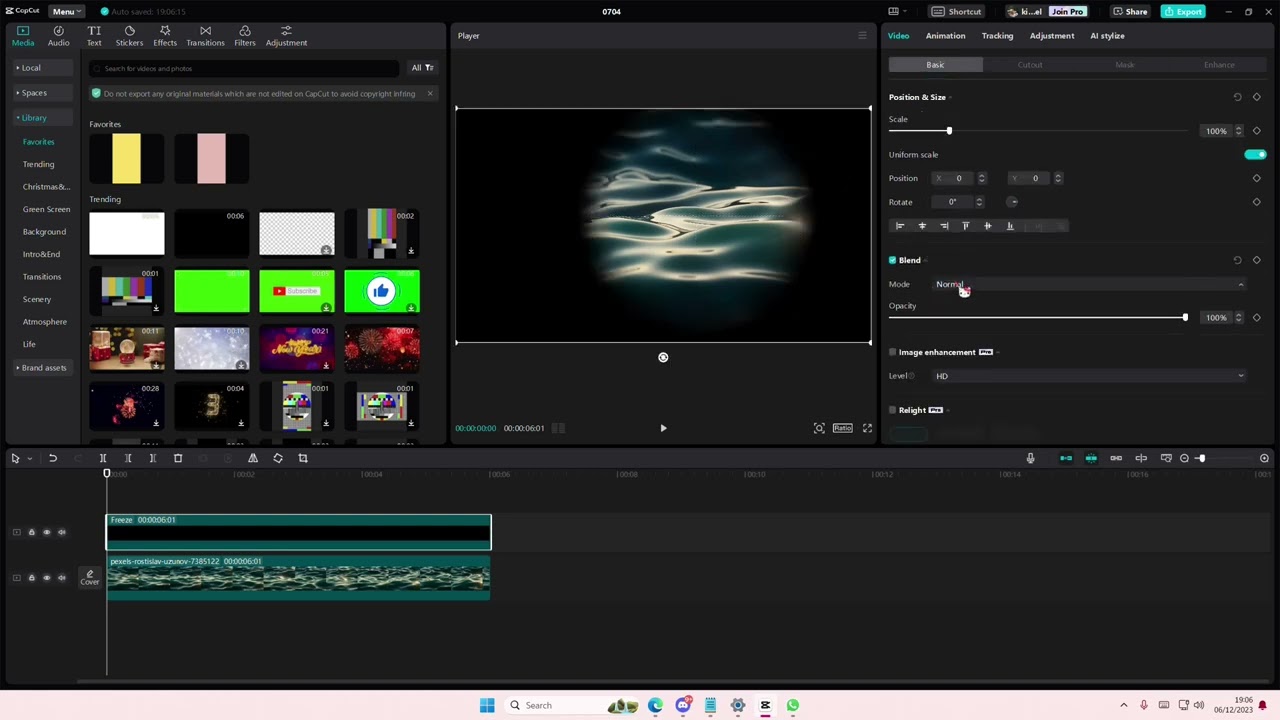Switch to the Tracking tab
The height and width of the screenshot is (720, 1280).
[x=997, y=36]
